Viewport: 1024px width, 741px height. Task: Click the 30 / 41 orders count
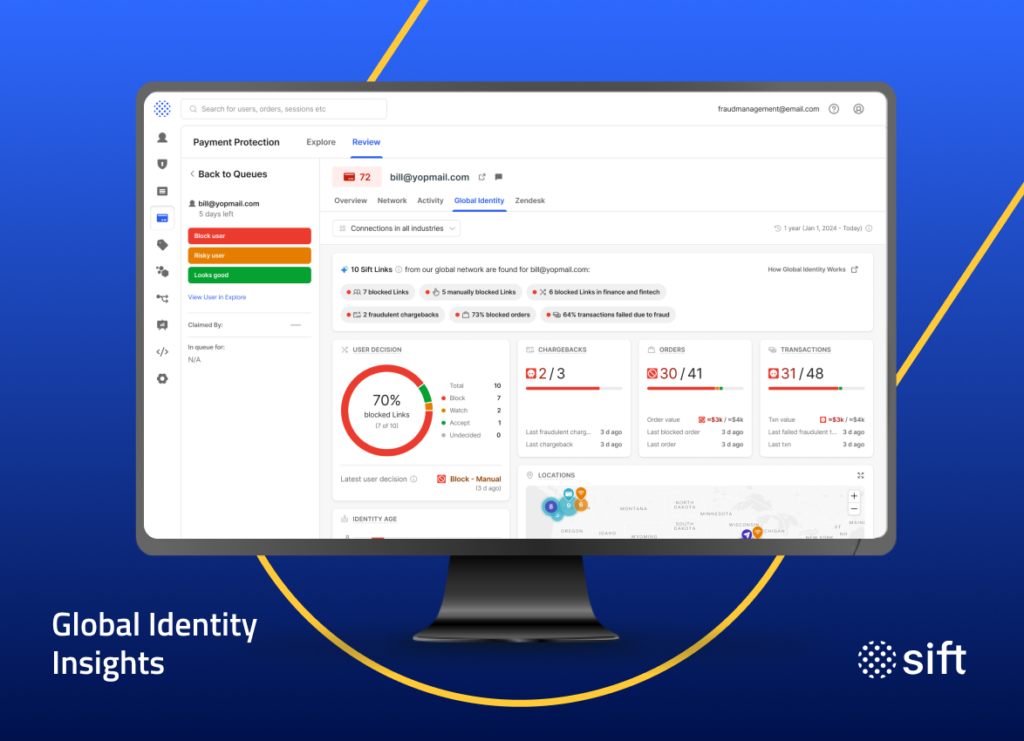click(x=675, y=373)
